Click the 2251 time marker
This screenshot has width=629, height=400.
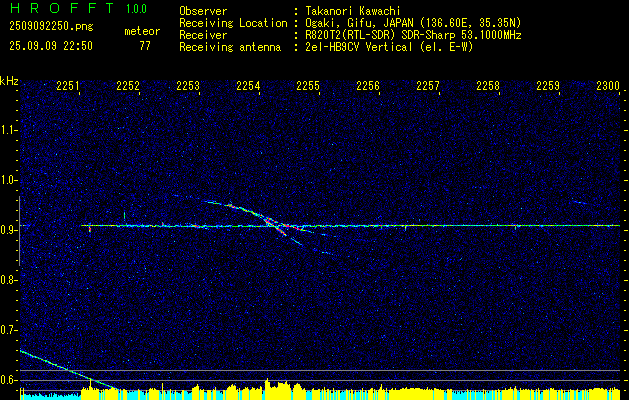click(68, 86)
